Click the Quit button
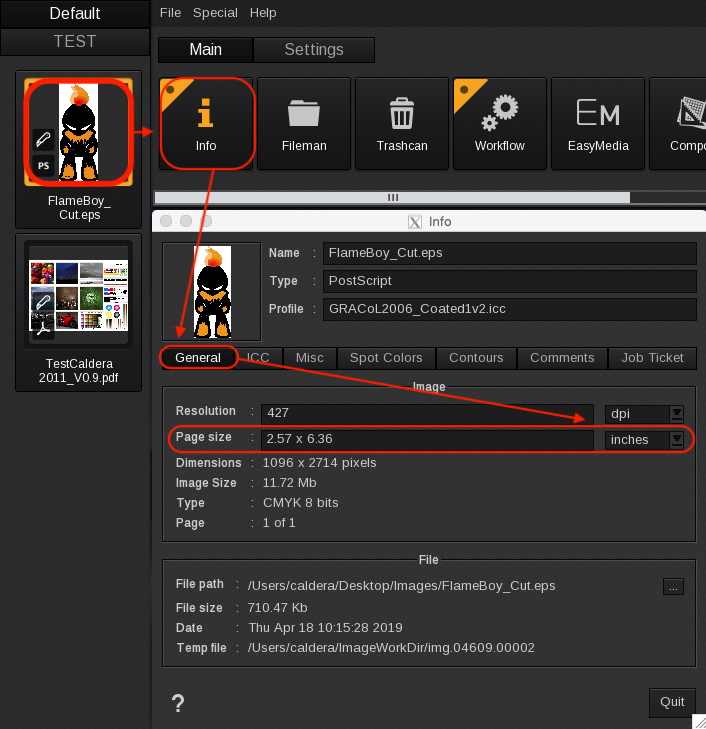 [672, 702]
